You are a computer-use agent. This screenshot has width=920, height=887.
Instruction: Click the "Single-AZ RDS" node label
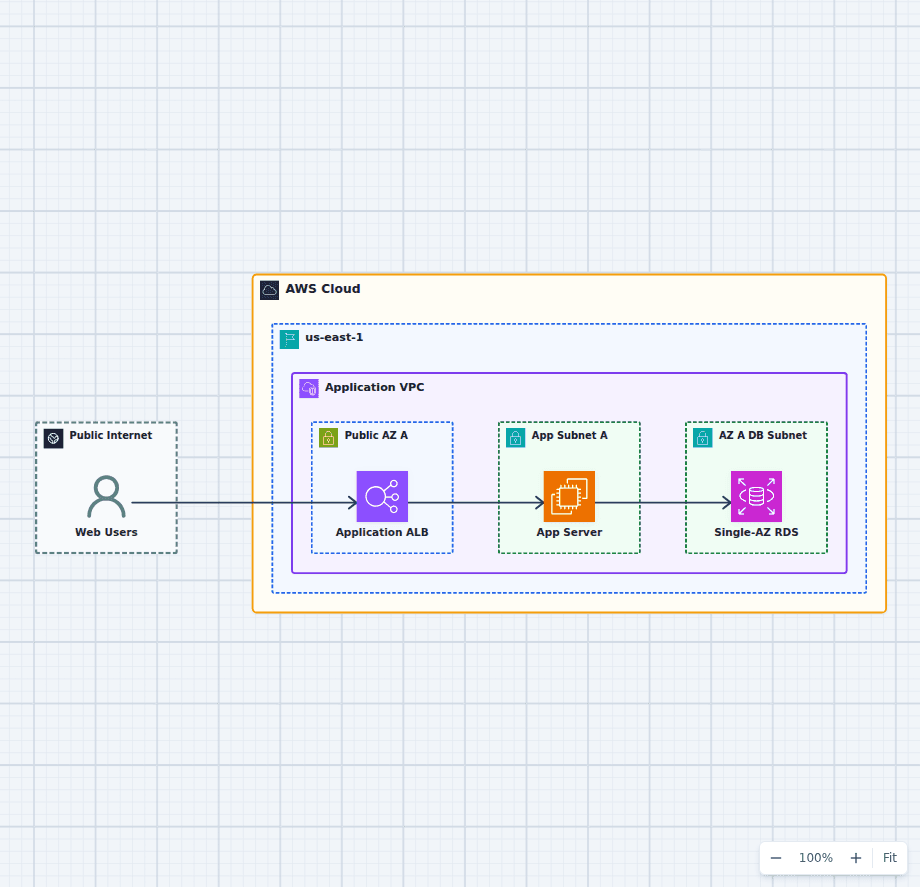[756, 532]
